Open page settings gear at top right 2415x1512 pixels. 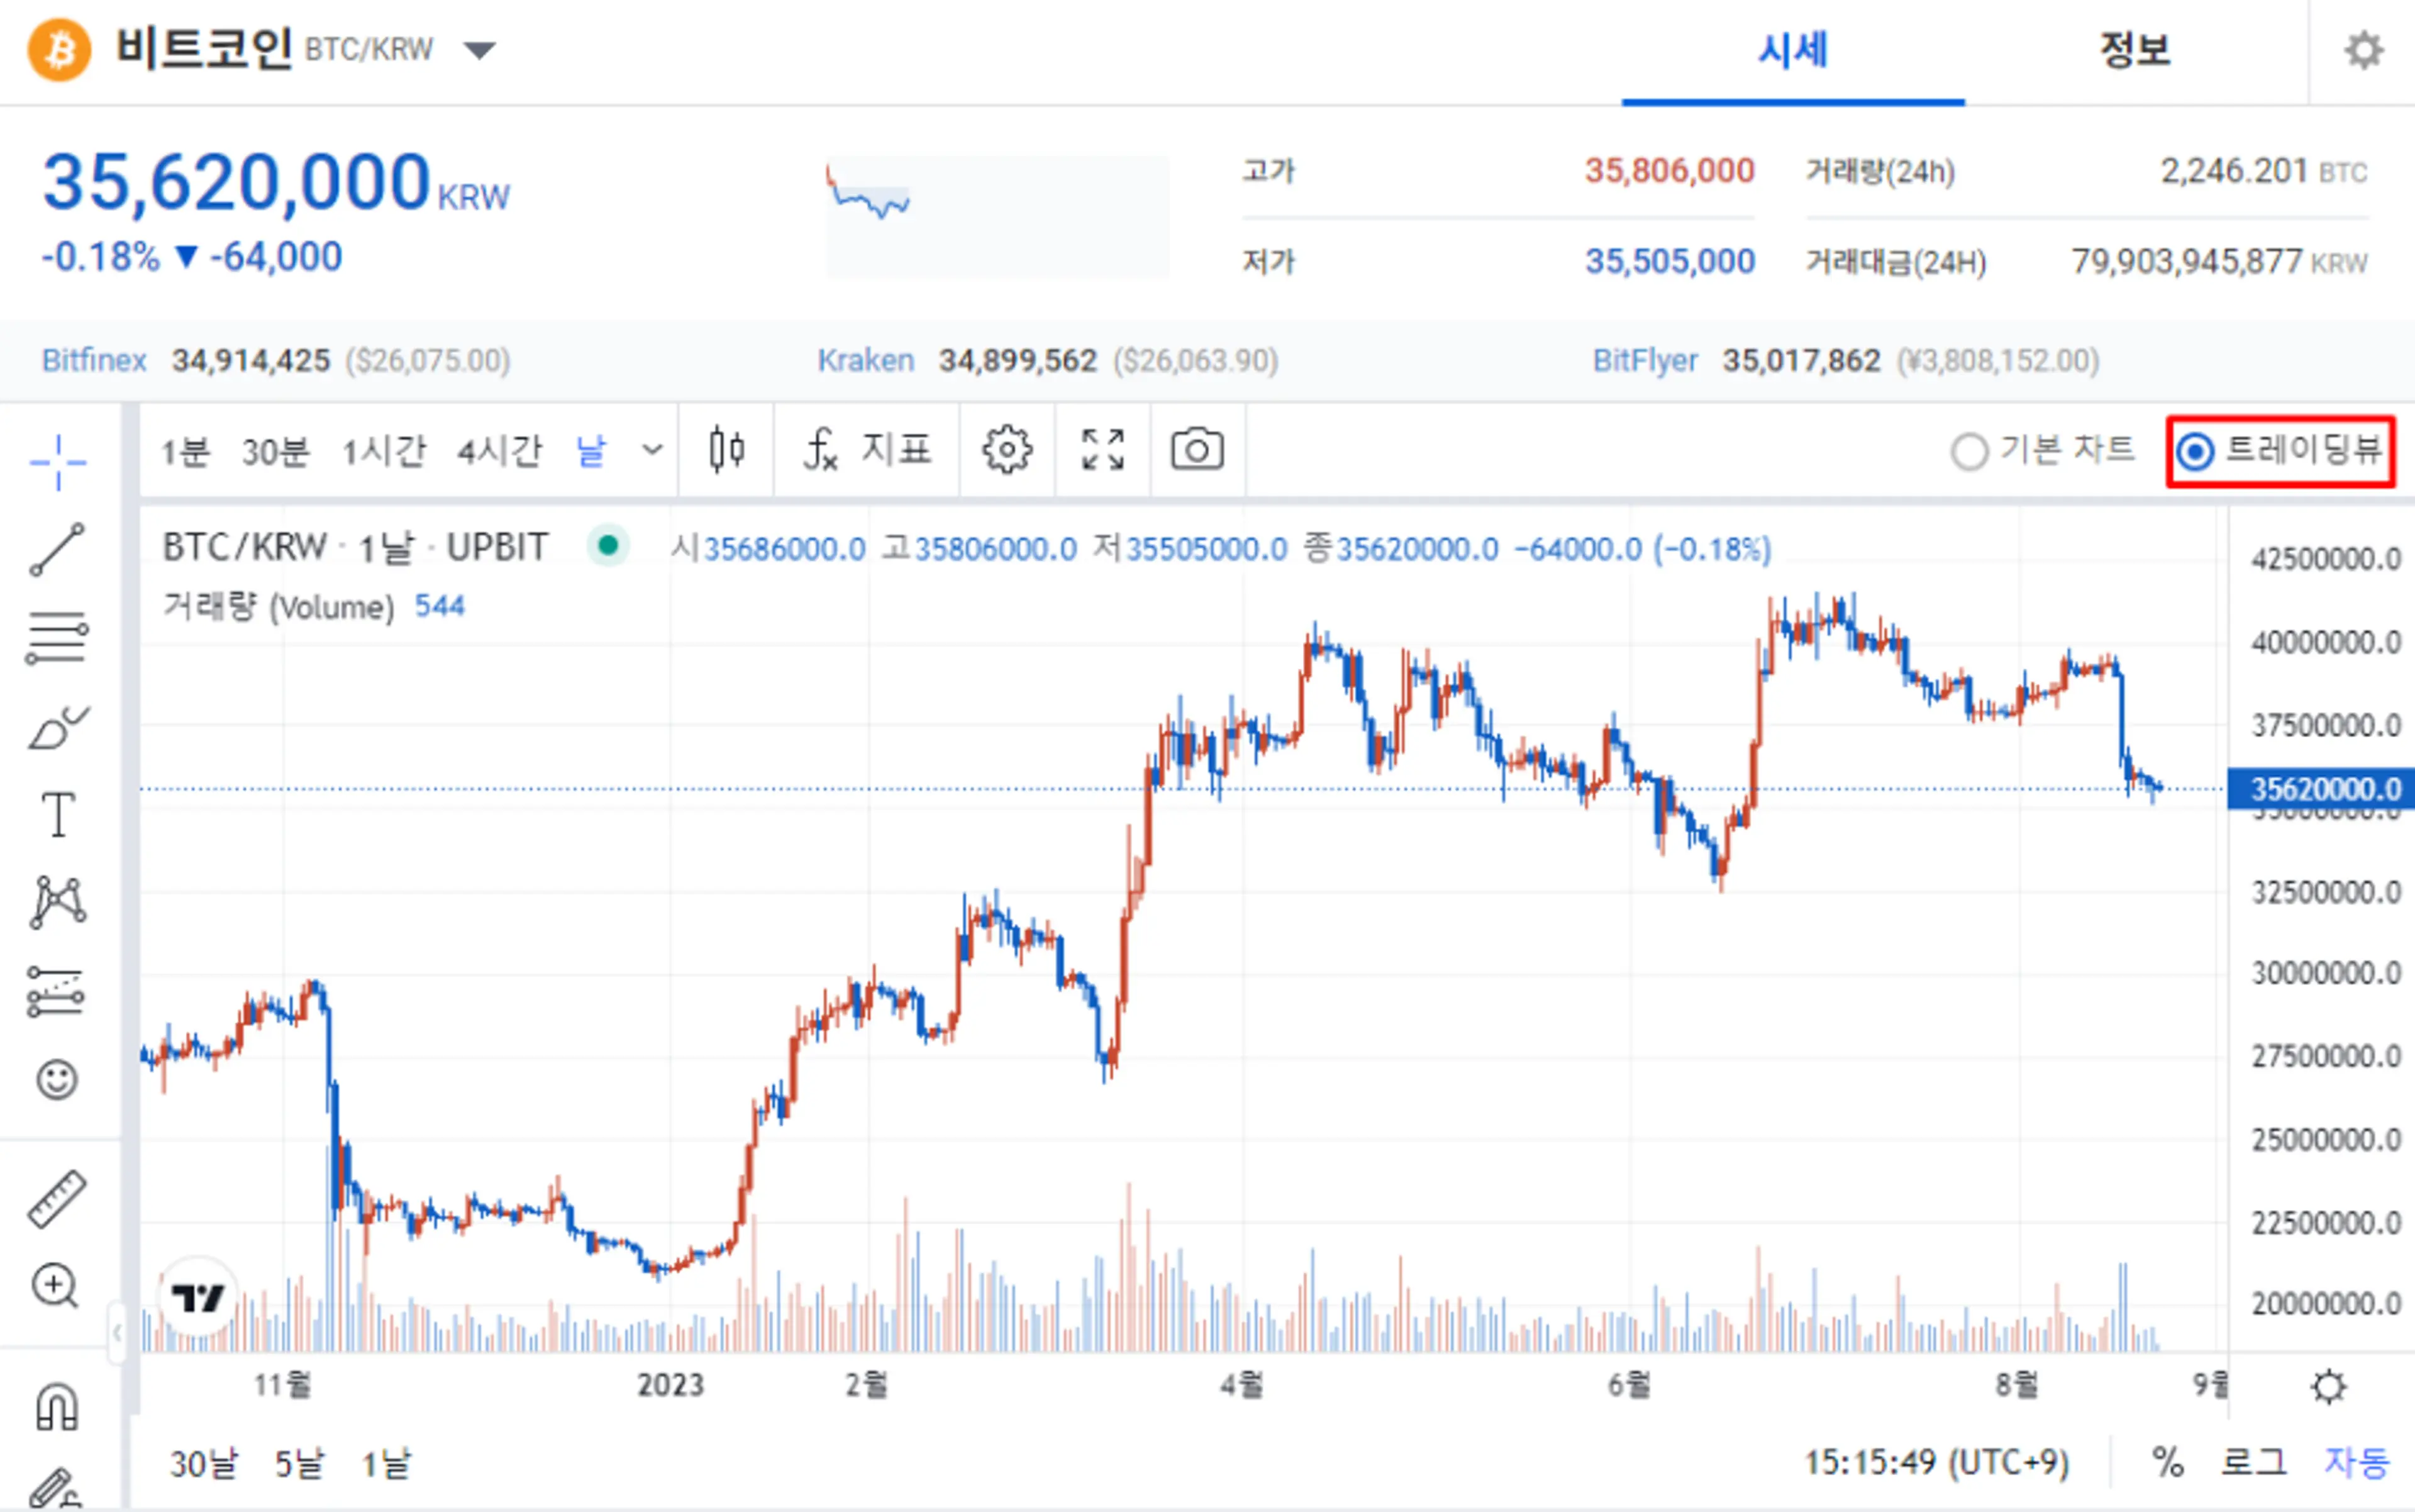2364,50
